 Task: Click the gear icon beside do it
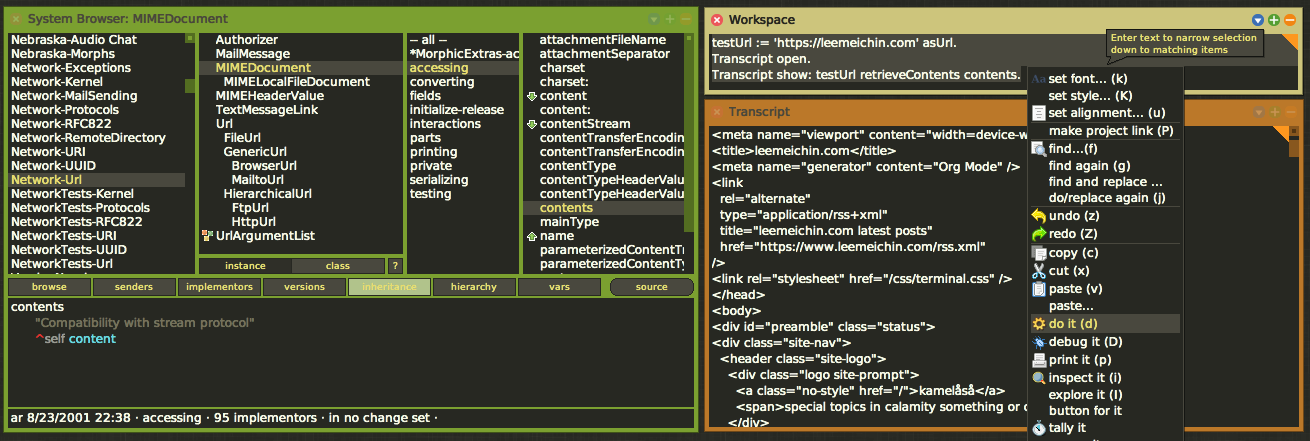click(1038, 324)
